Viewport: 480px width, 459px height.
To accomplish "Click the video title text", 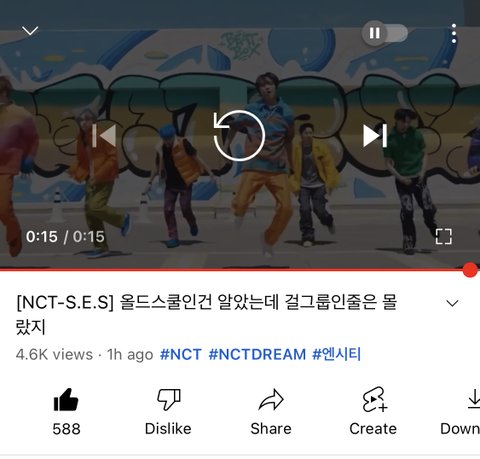I will [206, 315].
